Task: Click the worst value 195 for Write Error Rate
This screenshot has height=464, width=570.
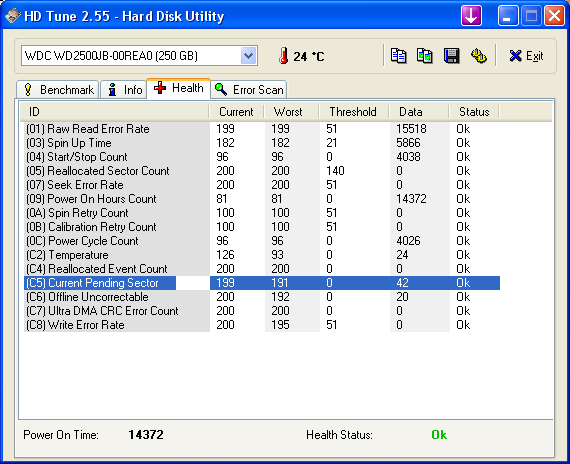Action: pos(280,325)
